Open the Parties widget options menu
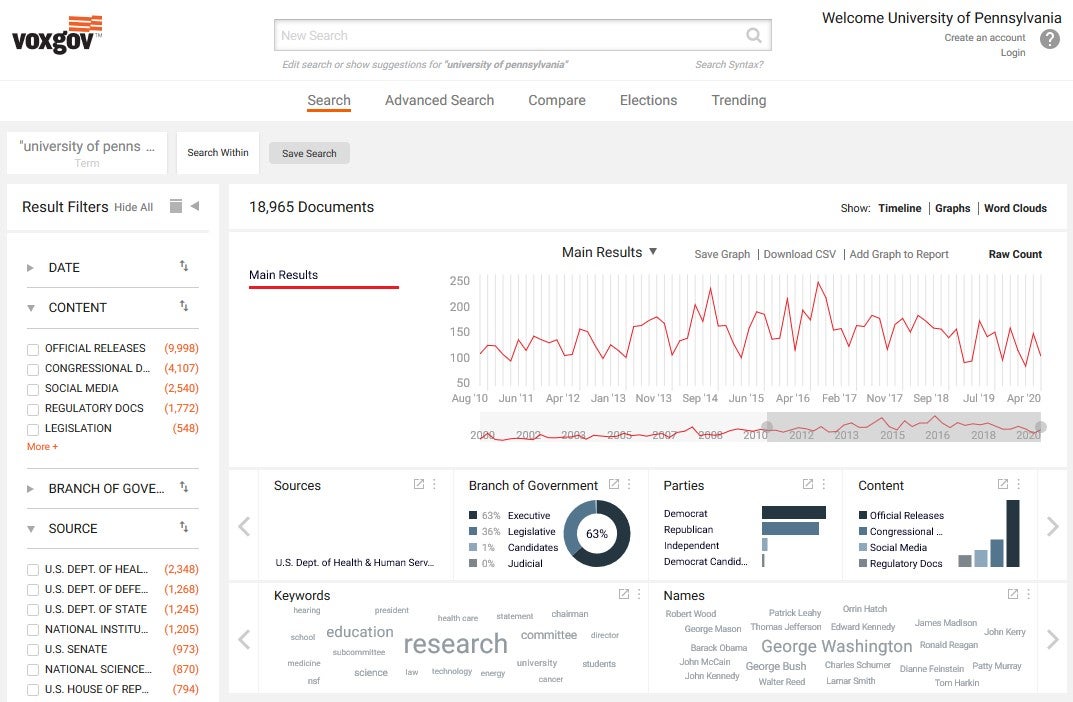Image resolution: width=1073 pixels, height=702 pixels. pos(824,484)
